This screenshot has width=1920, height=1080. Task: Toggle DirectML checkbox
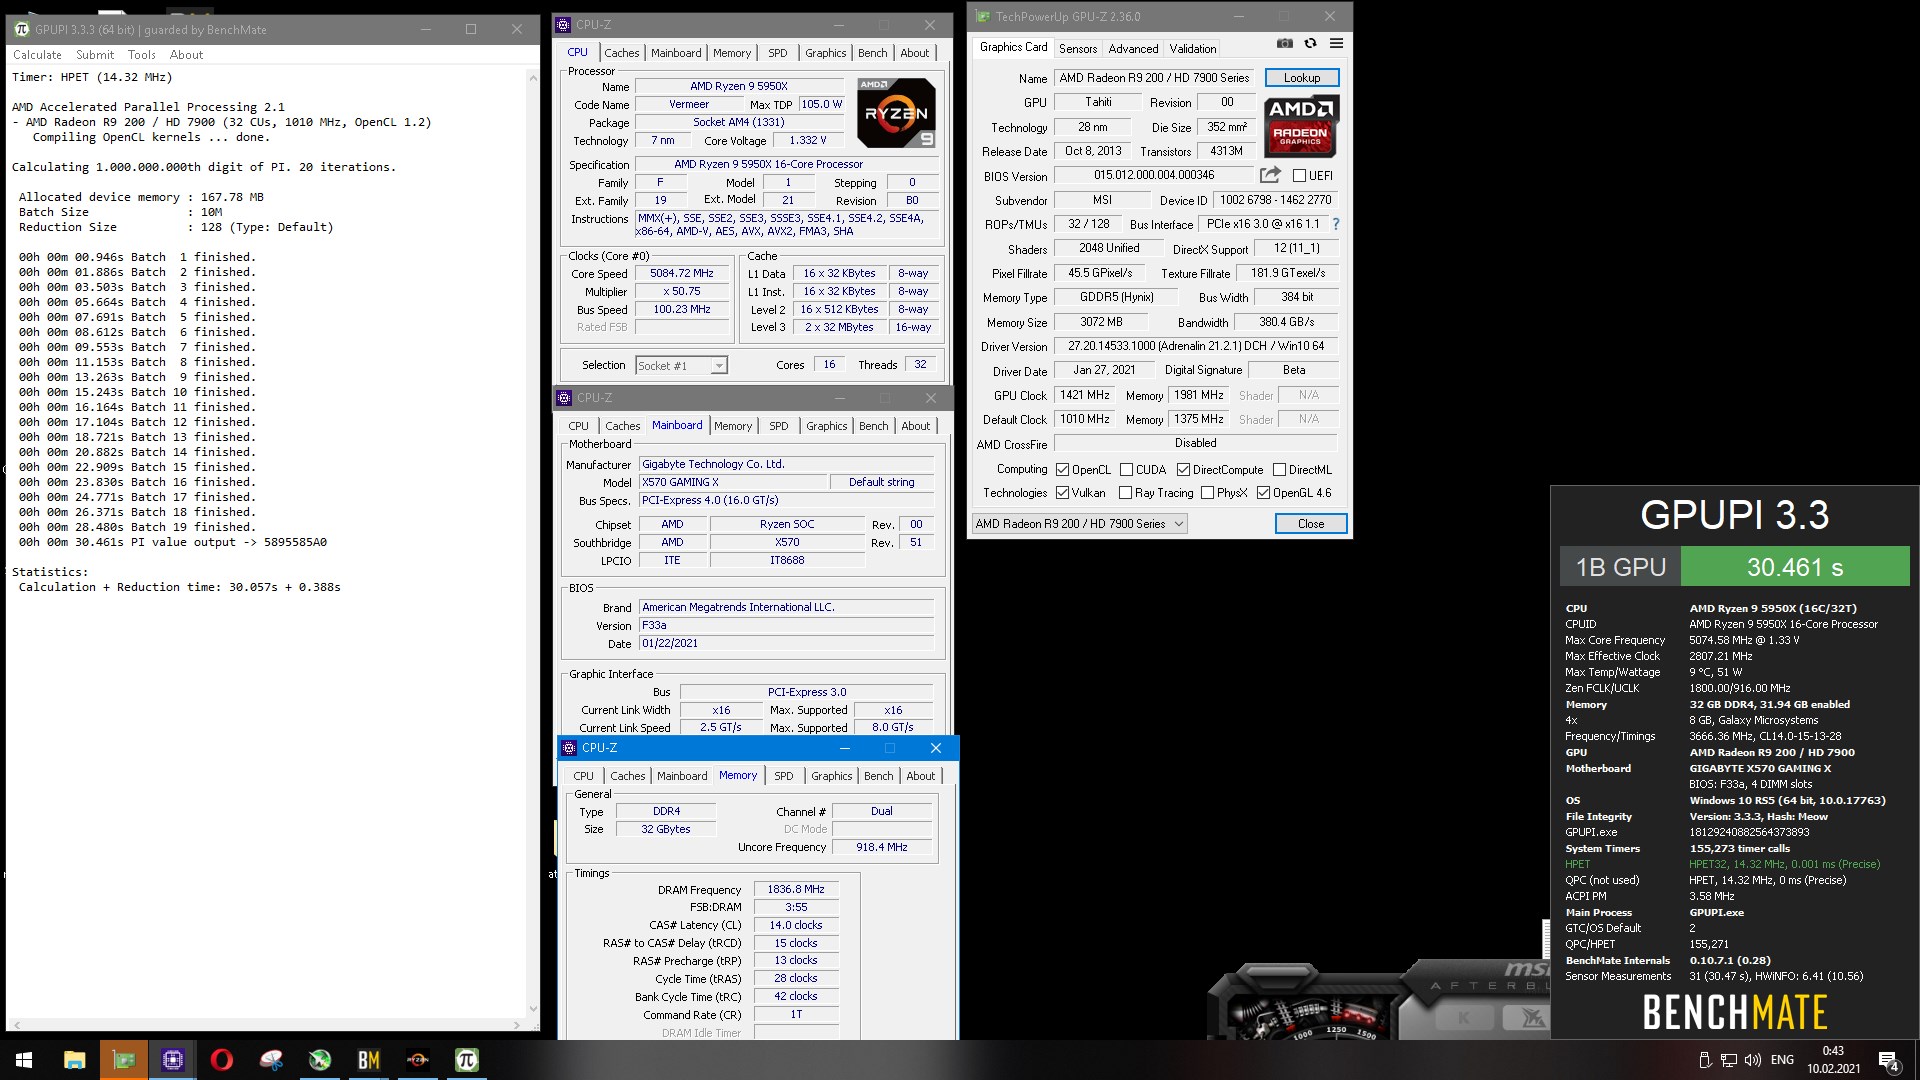(x=1279, y=469)
